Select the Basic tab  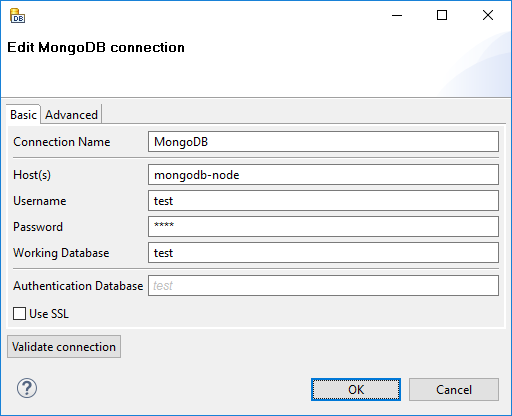point(23,115)
